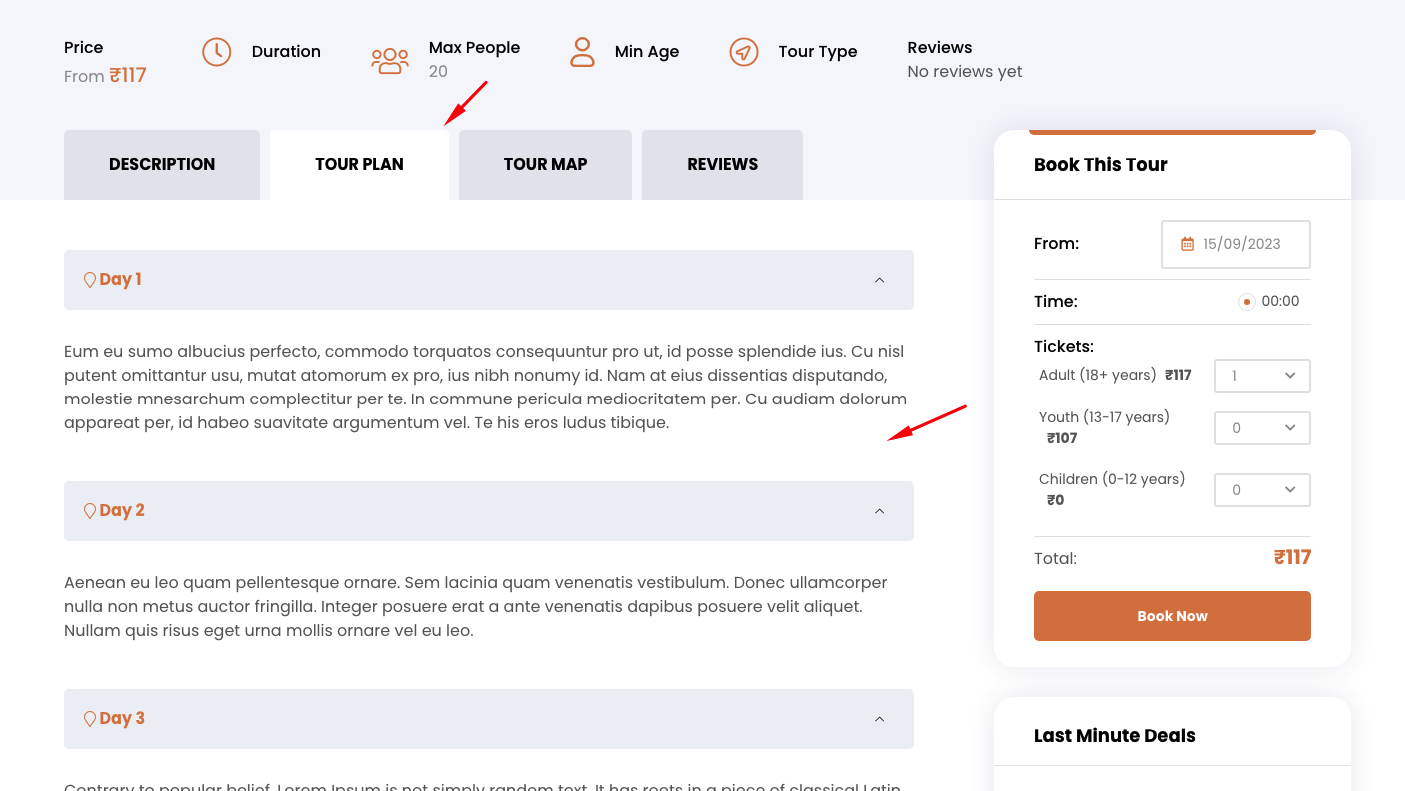Click the Youth price ₹107 text
This screenshot has width=1405, height=791.
pyautogui.click(x=1062, y=438)
